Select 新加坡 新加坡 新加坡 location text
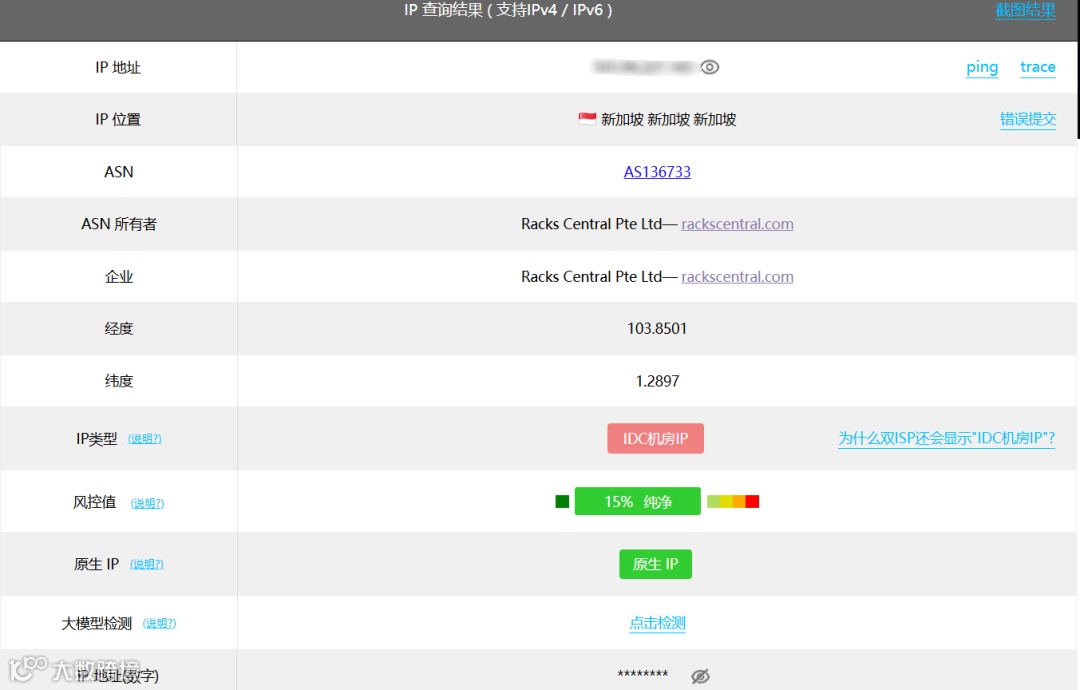This screenshot has height=690, width=1080. [x=668, y=119]
